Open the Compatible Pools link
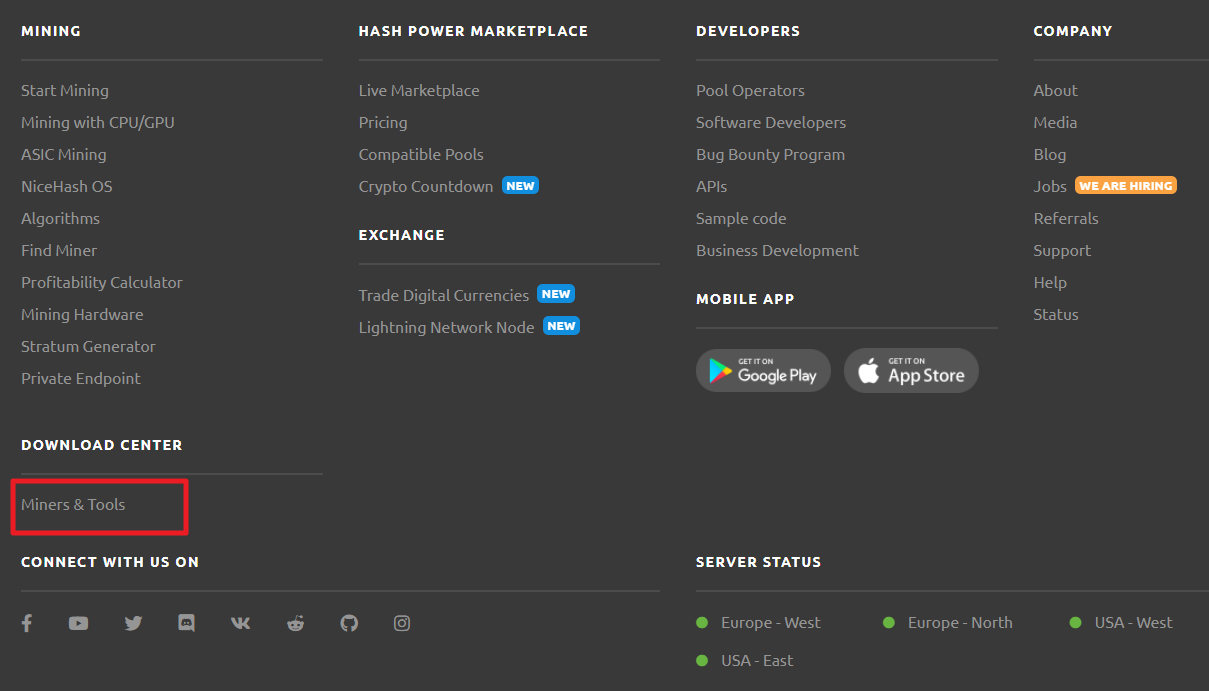 tap(421, 154)
